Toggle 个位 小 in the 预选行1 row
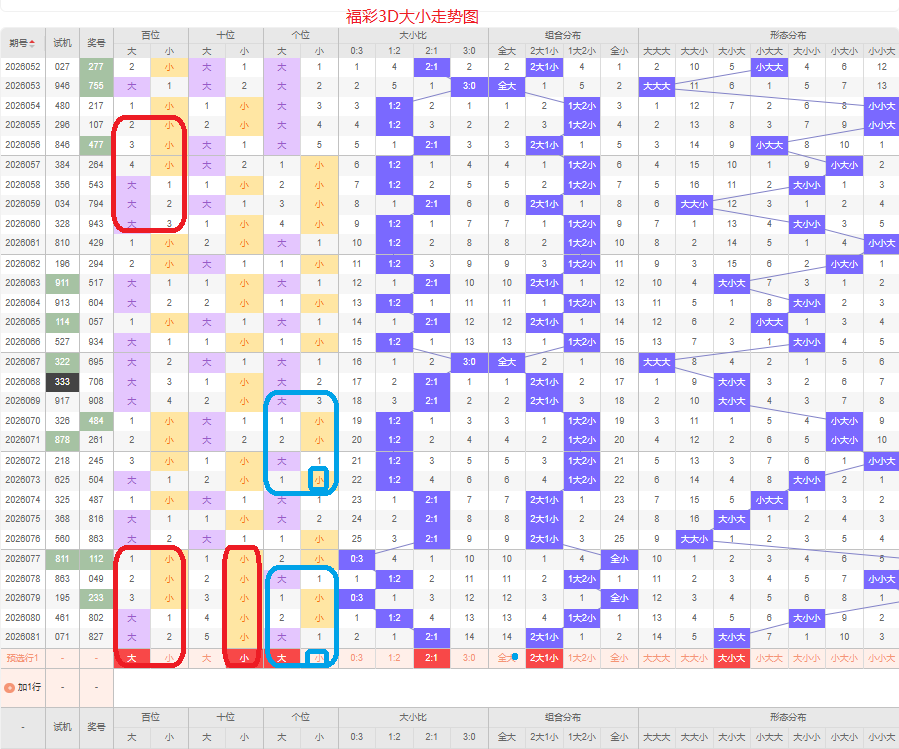 pyautogui.click(x=318, y=657)
